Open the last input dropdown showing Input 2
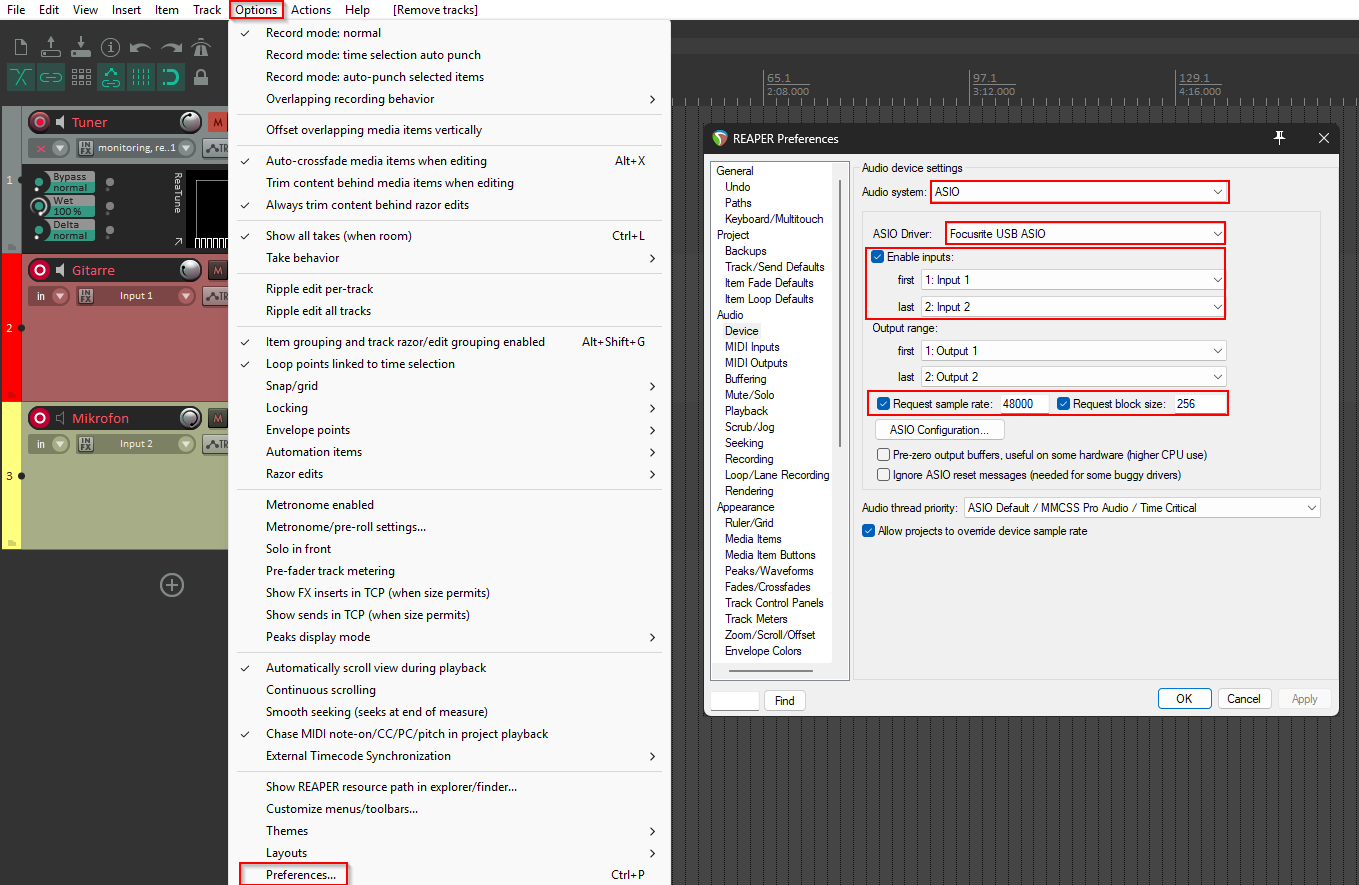 1073,307
